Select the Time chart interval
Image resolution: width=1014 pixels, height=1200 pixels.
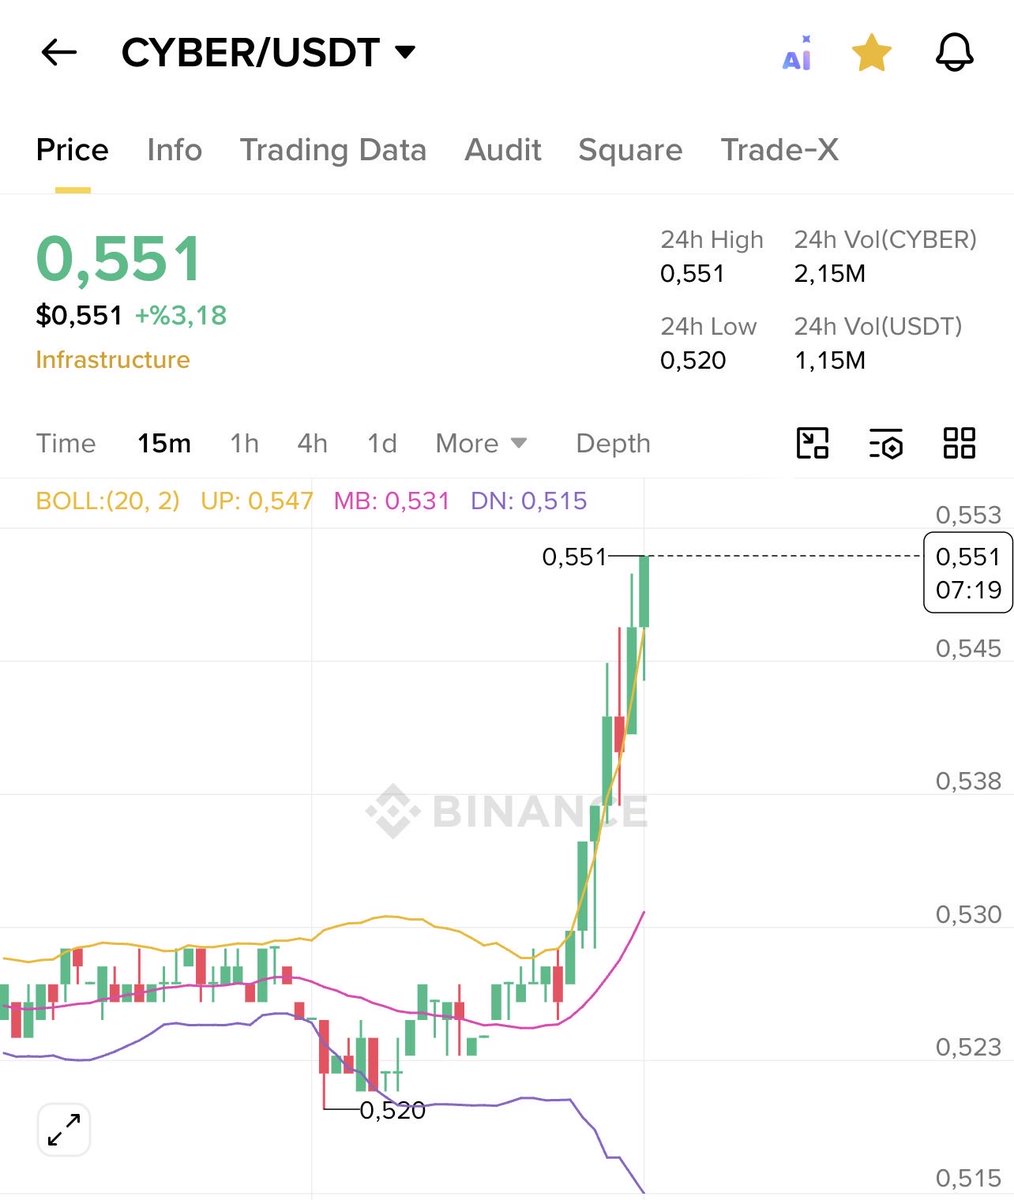coord(66,443)
